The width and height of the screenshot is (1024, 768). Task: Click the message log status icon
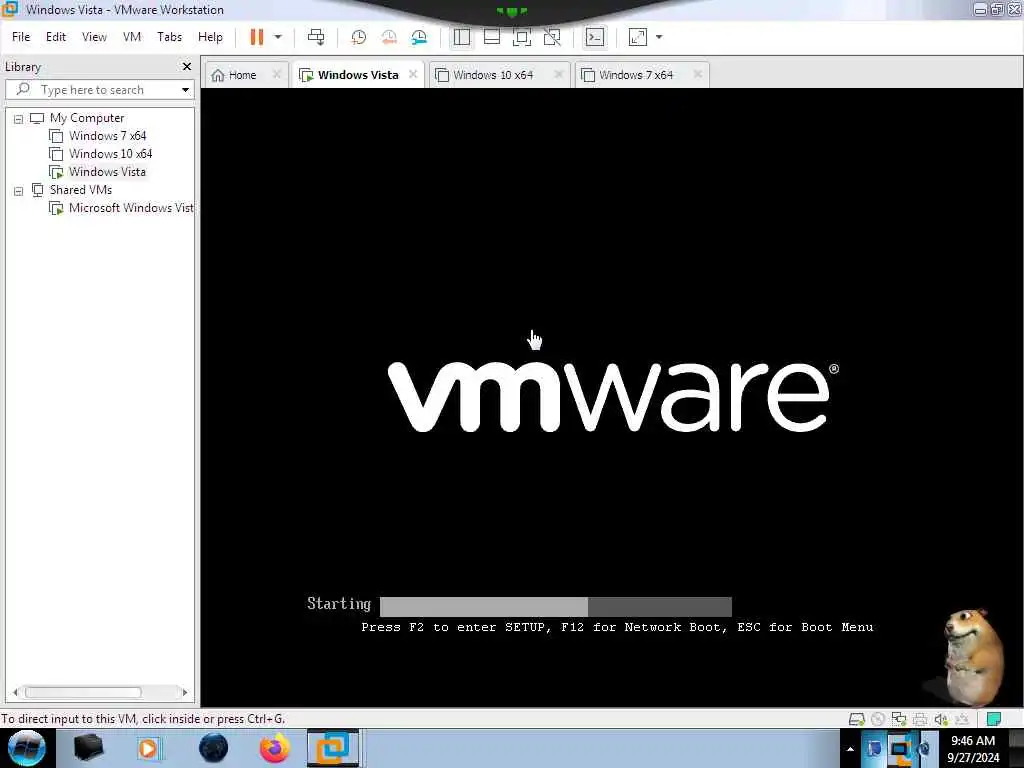993,719
